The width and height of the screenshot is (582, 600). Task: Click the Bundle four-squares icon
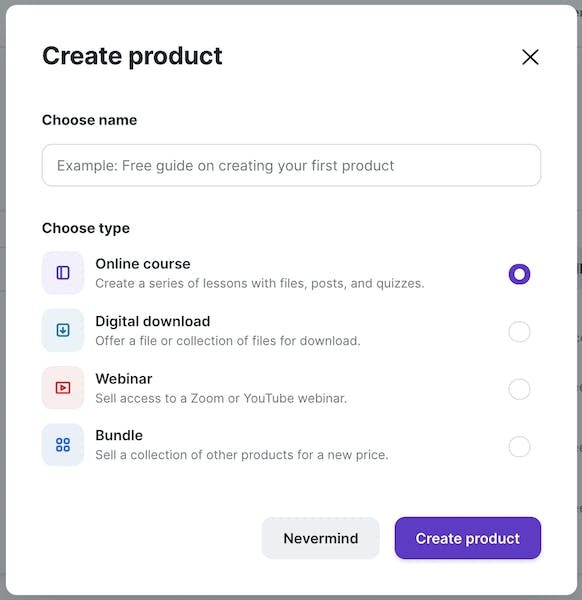(x=63, y=445)
